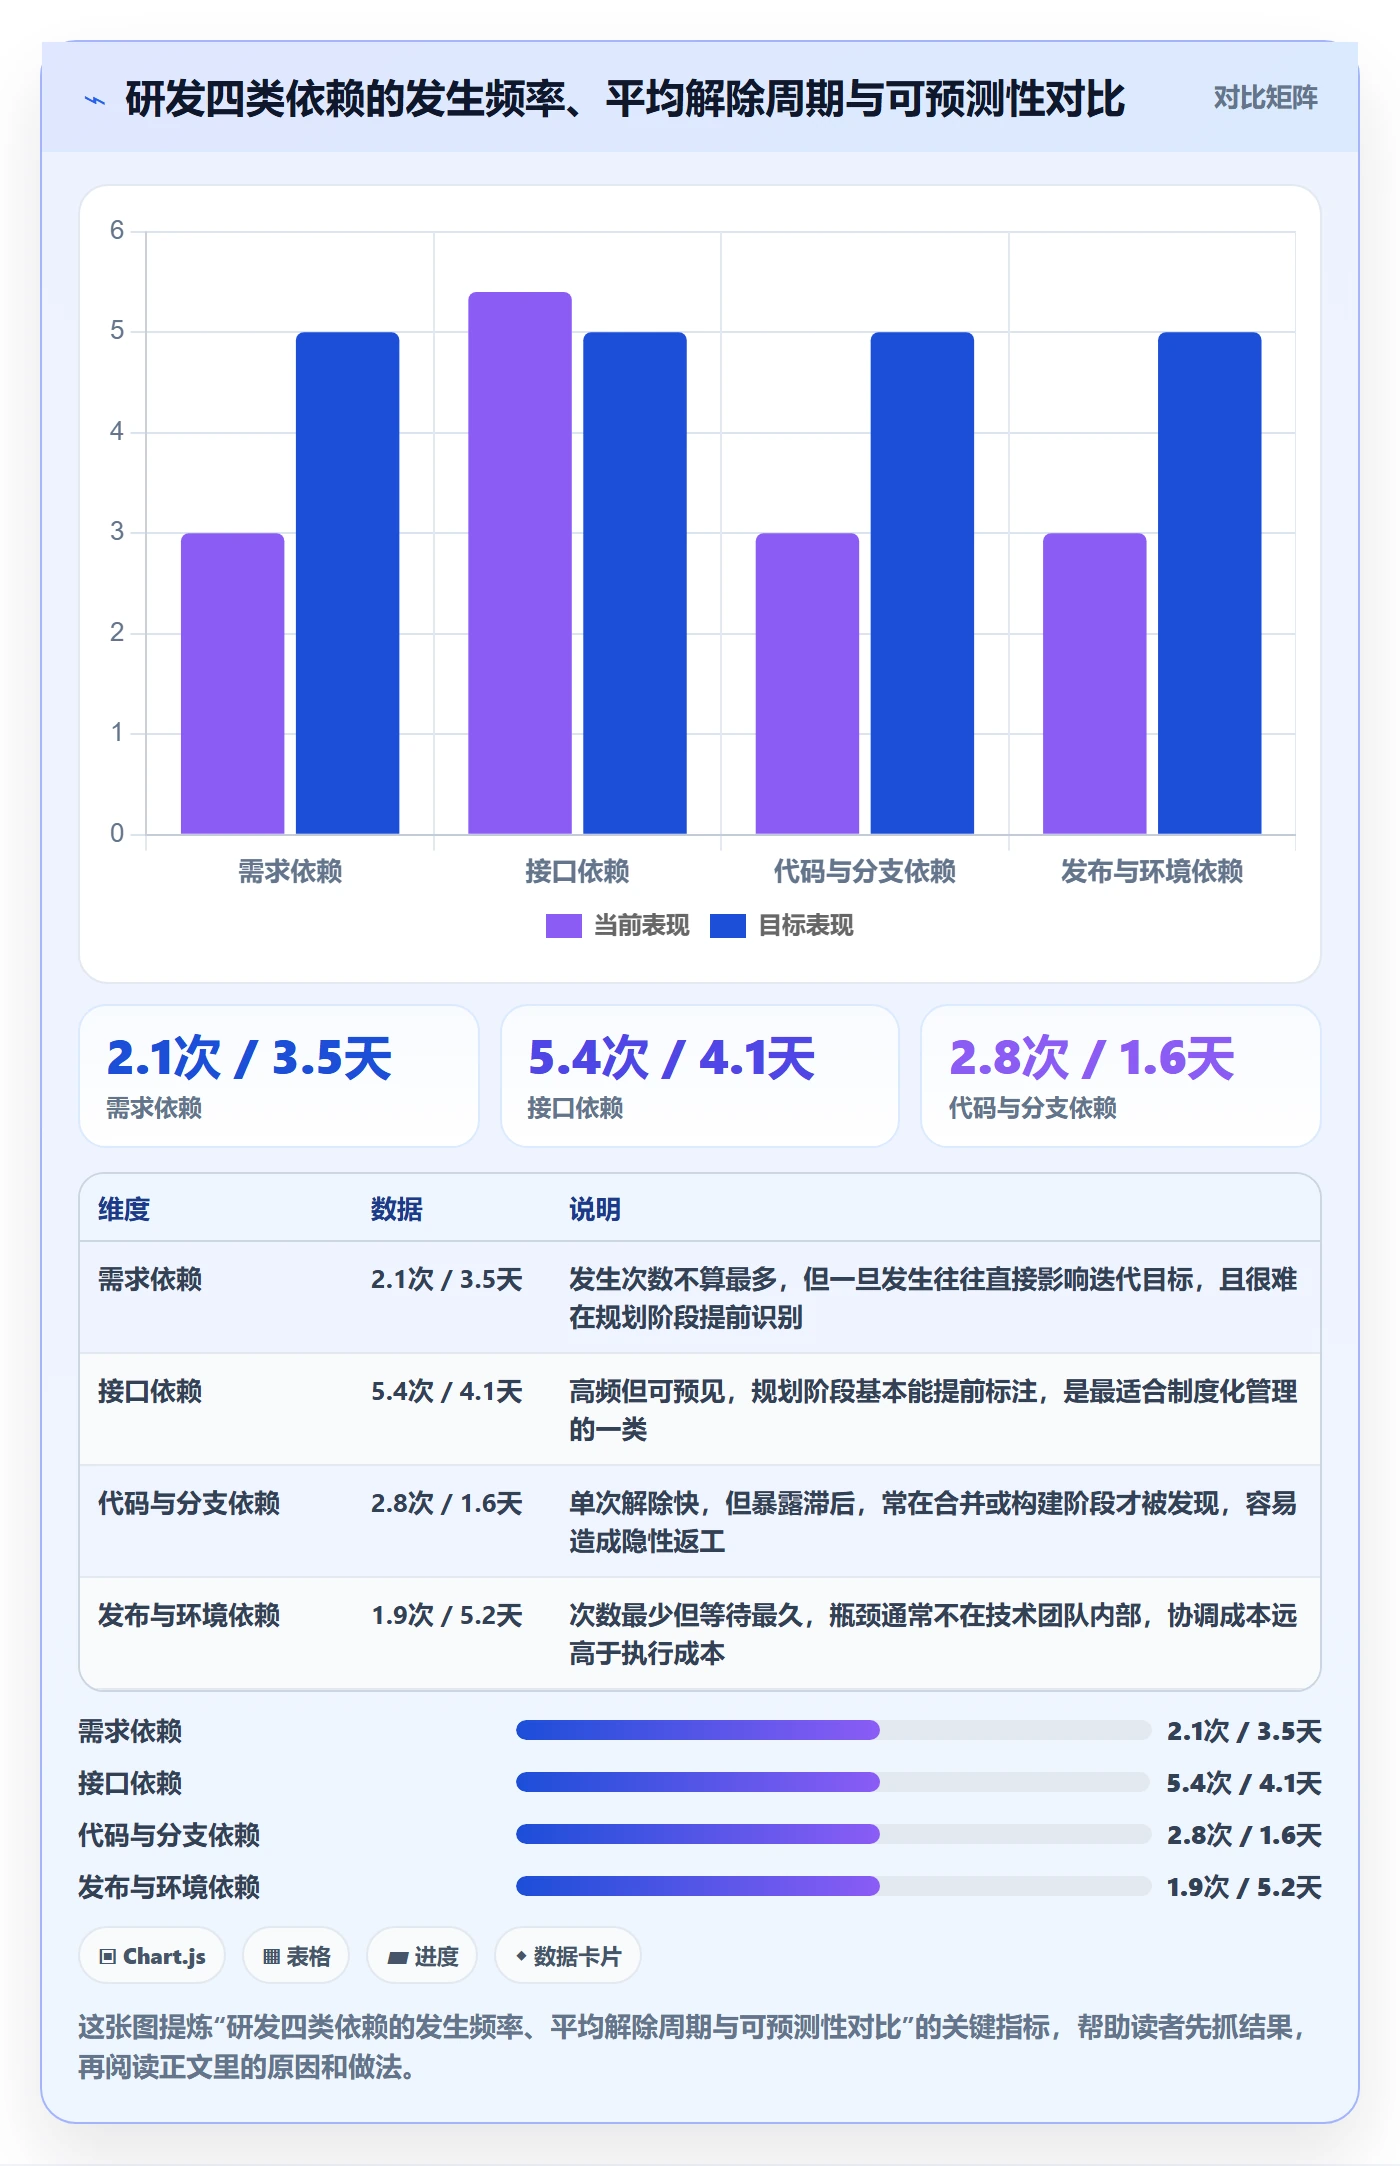The image size is (1400, 2166).
Task: Click the 发布与环境依赖 progress bar
Action: tap(833, 1886)
